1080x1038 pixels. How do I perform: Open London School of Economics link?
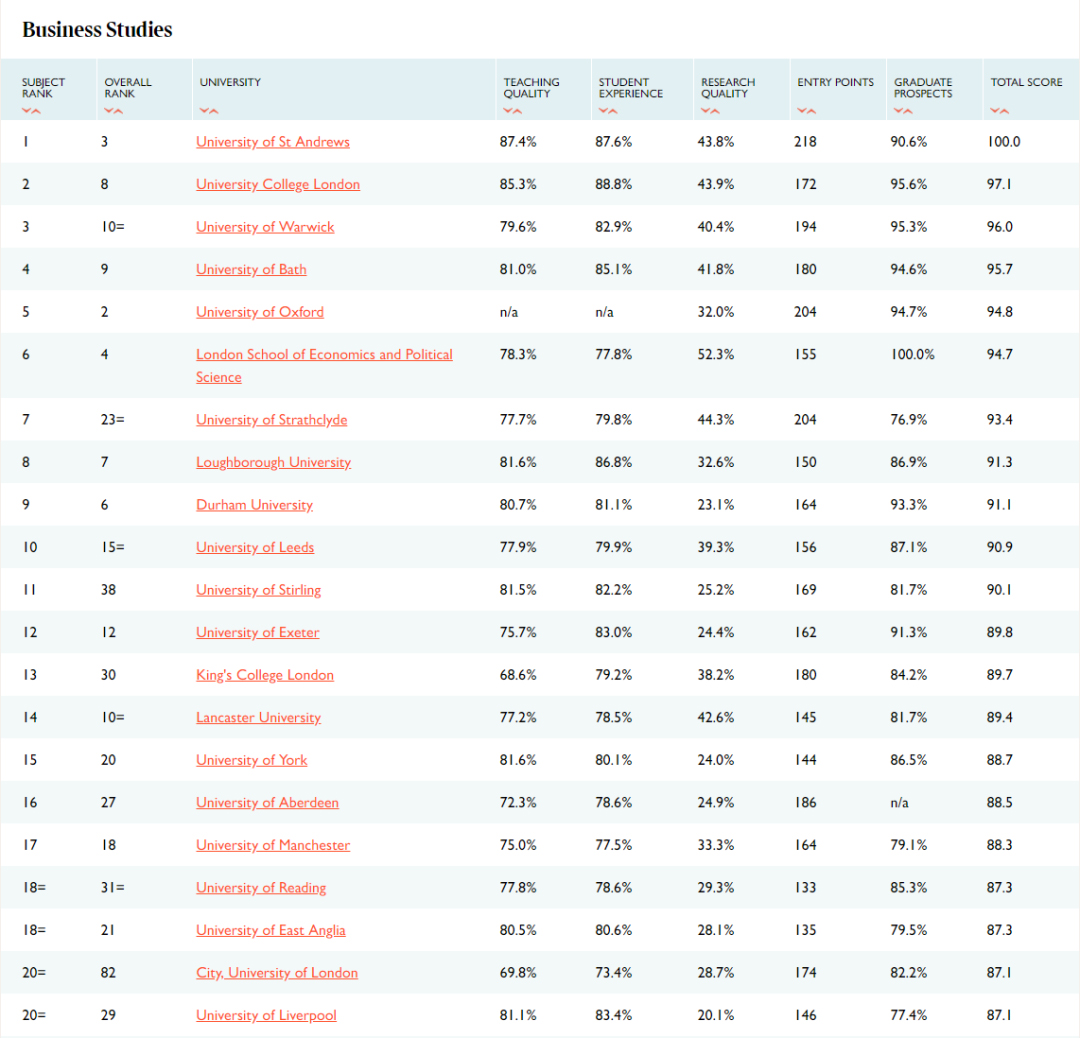[x=324, y=355]
